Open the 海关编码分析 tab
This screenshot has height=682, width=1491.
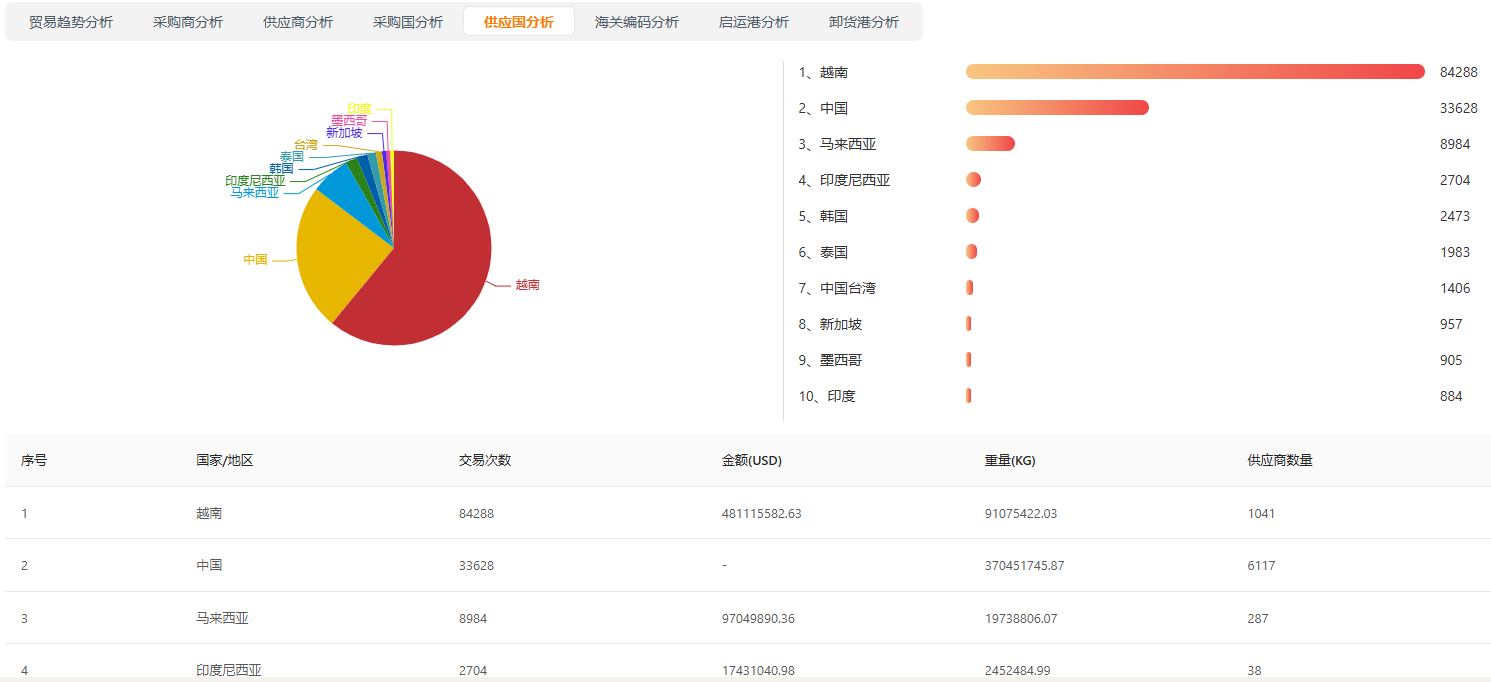point(637,22)
